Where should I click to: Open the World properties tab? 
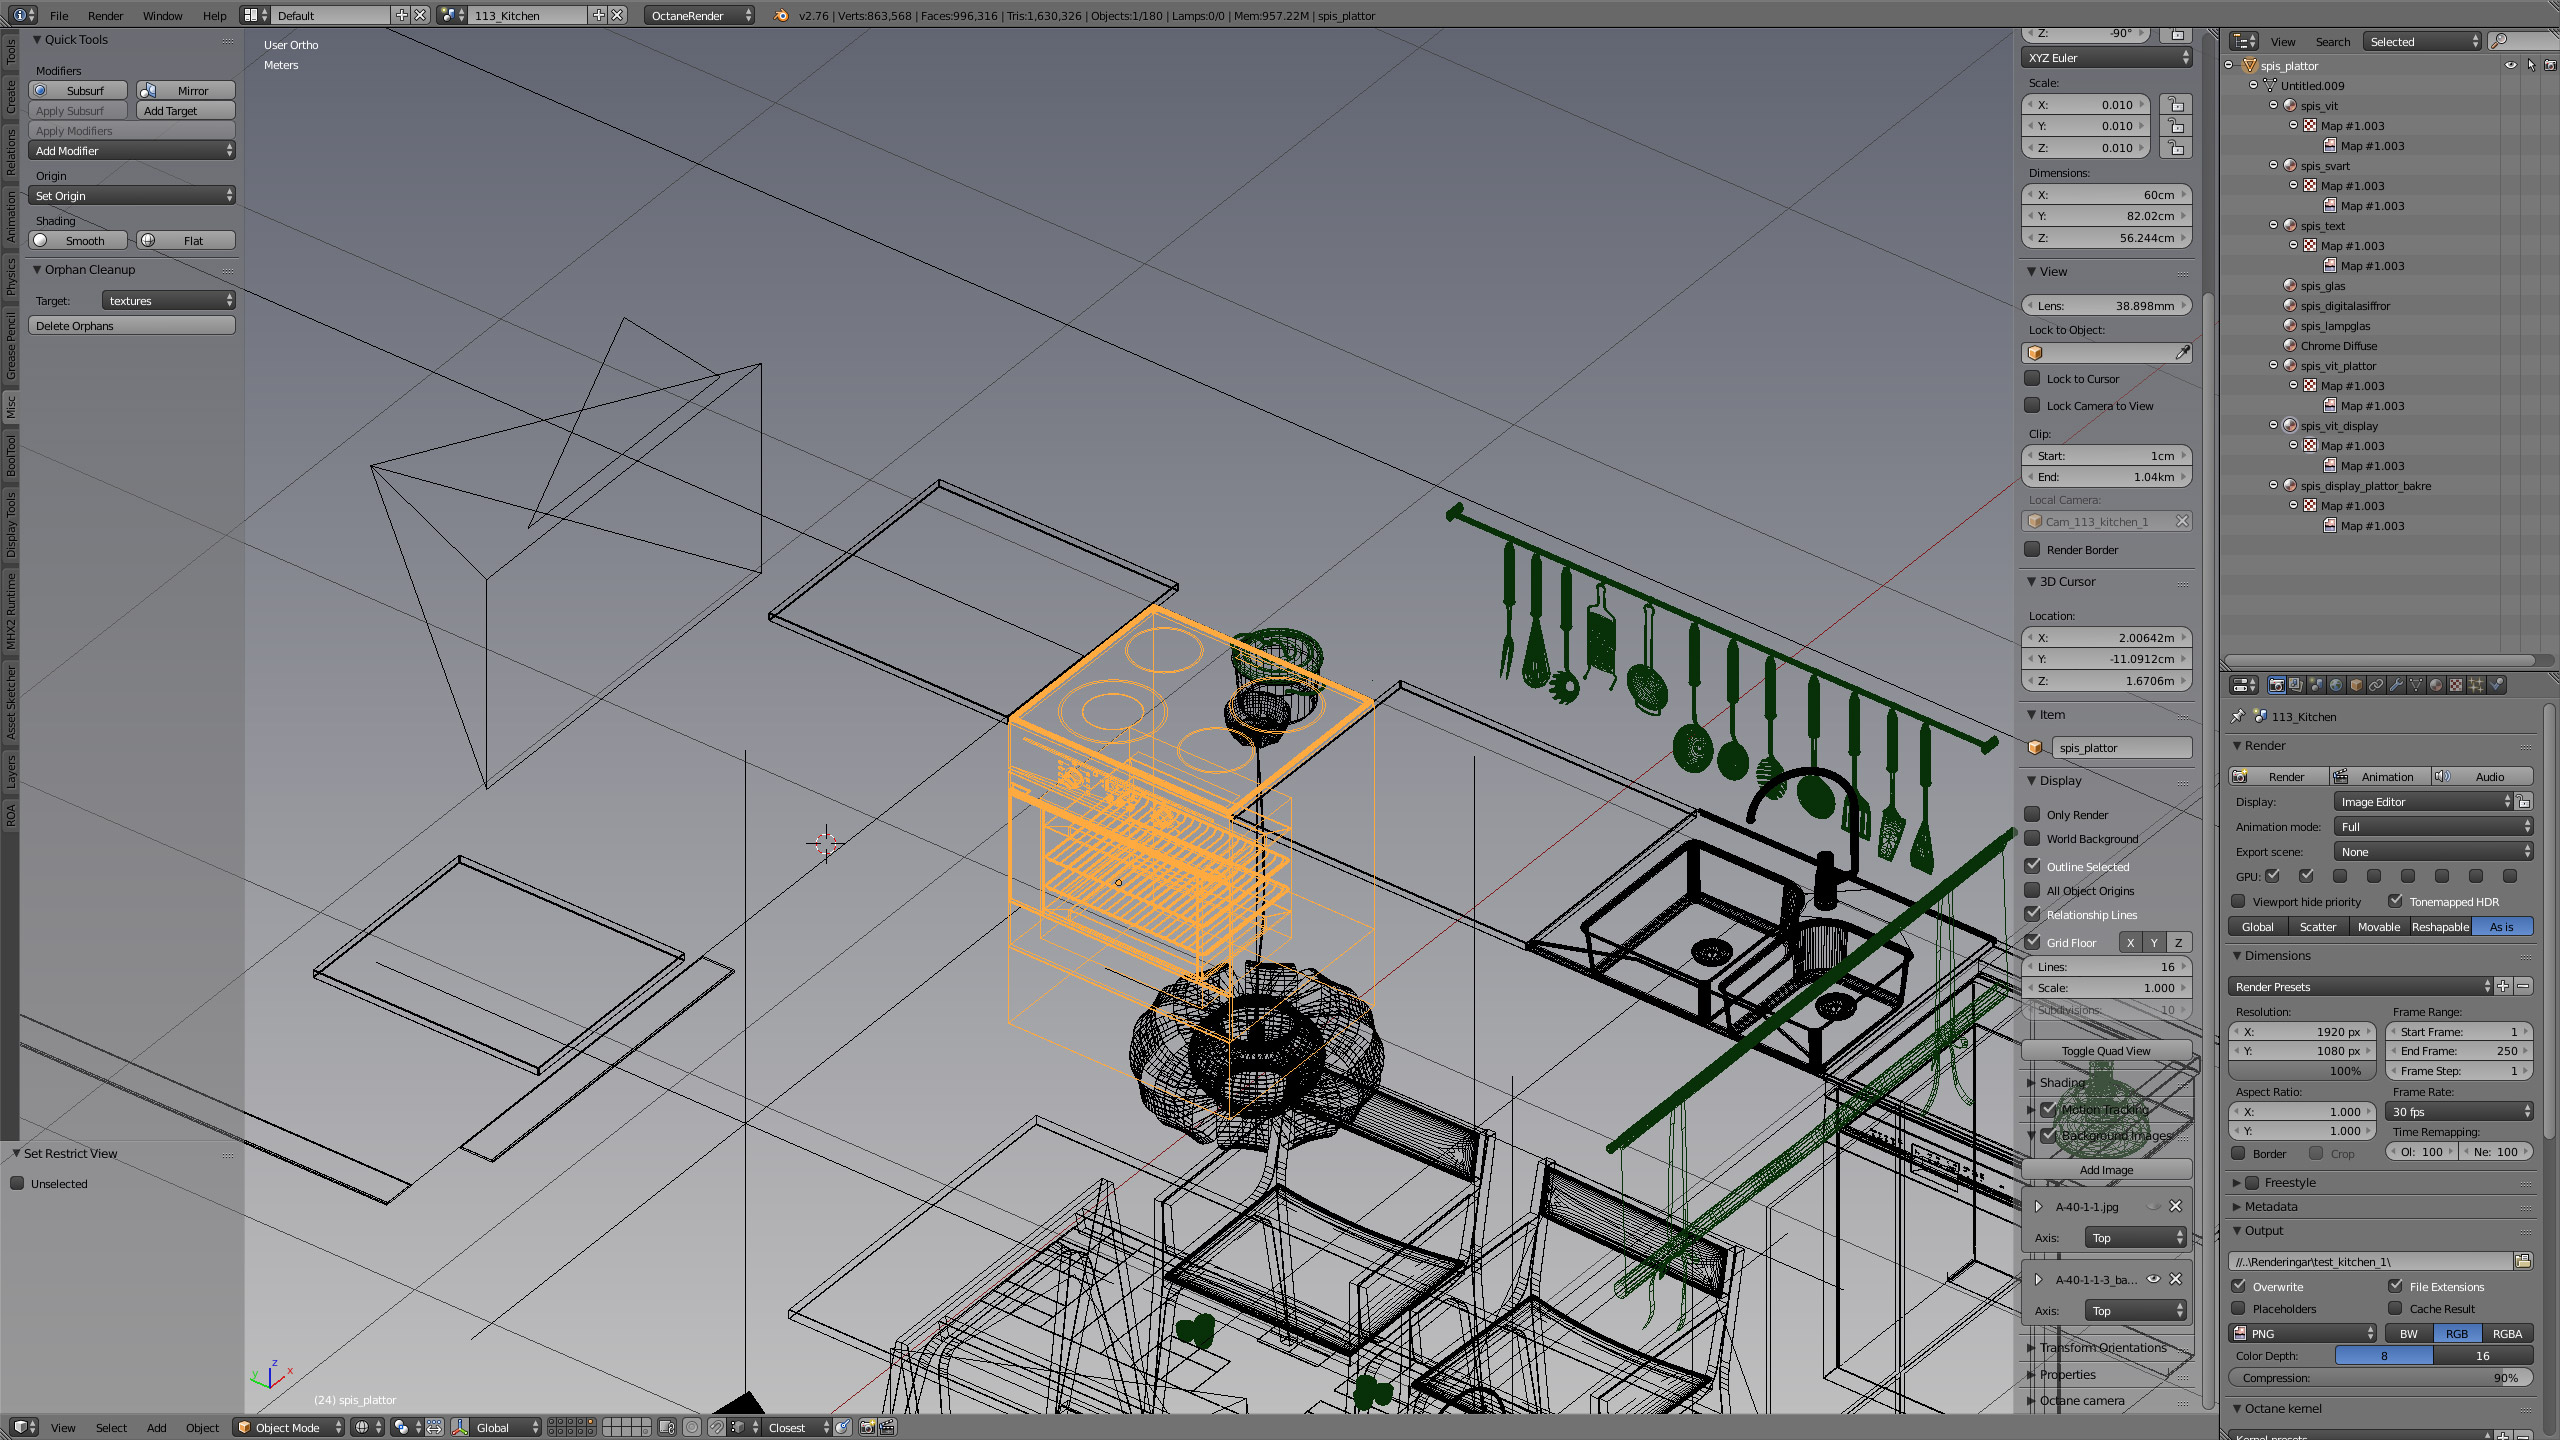tap(2336, 685)
